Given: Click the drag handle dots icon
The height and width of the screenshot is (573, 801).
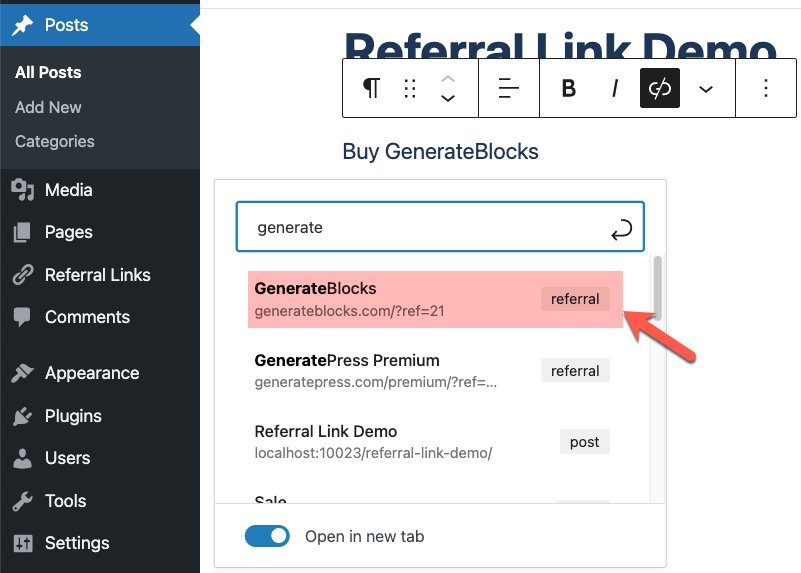Looking at the screenshot, I should click(410, 89).
